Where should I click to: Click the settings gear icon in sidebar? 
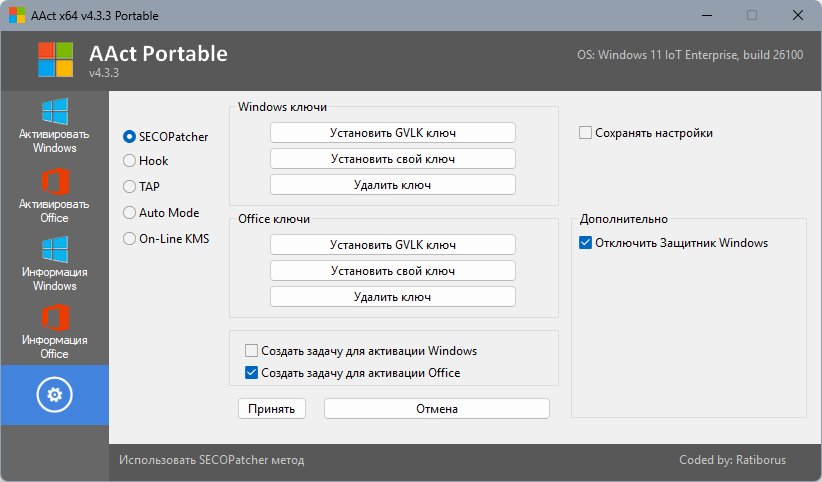[x=54, y=395]
